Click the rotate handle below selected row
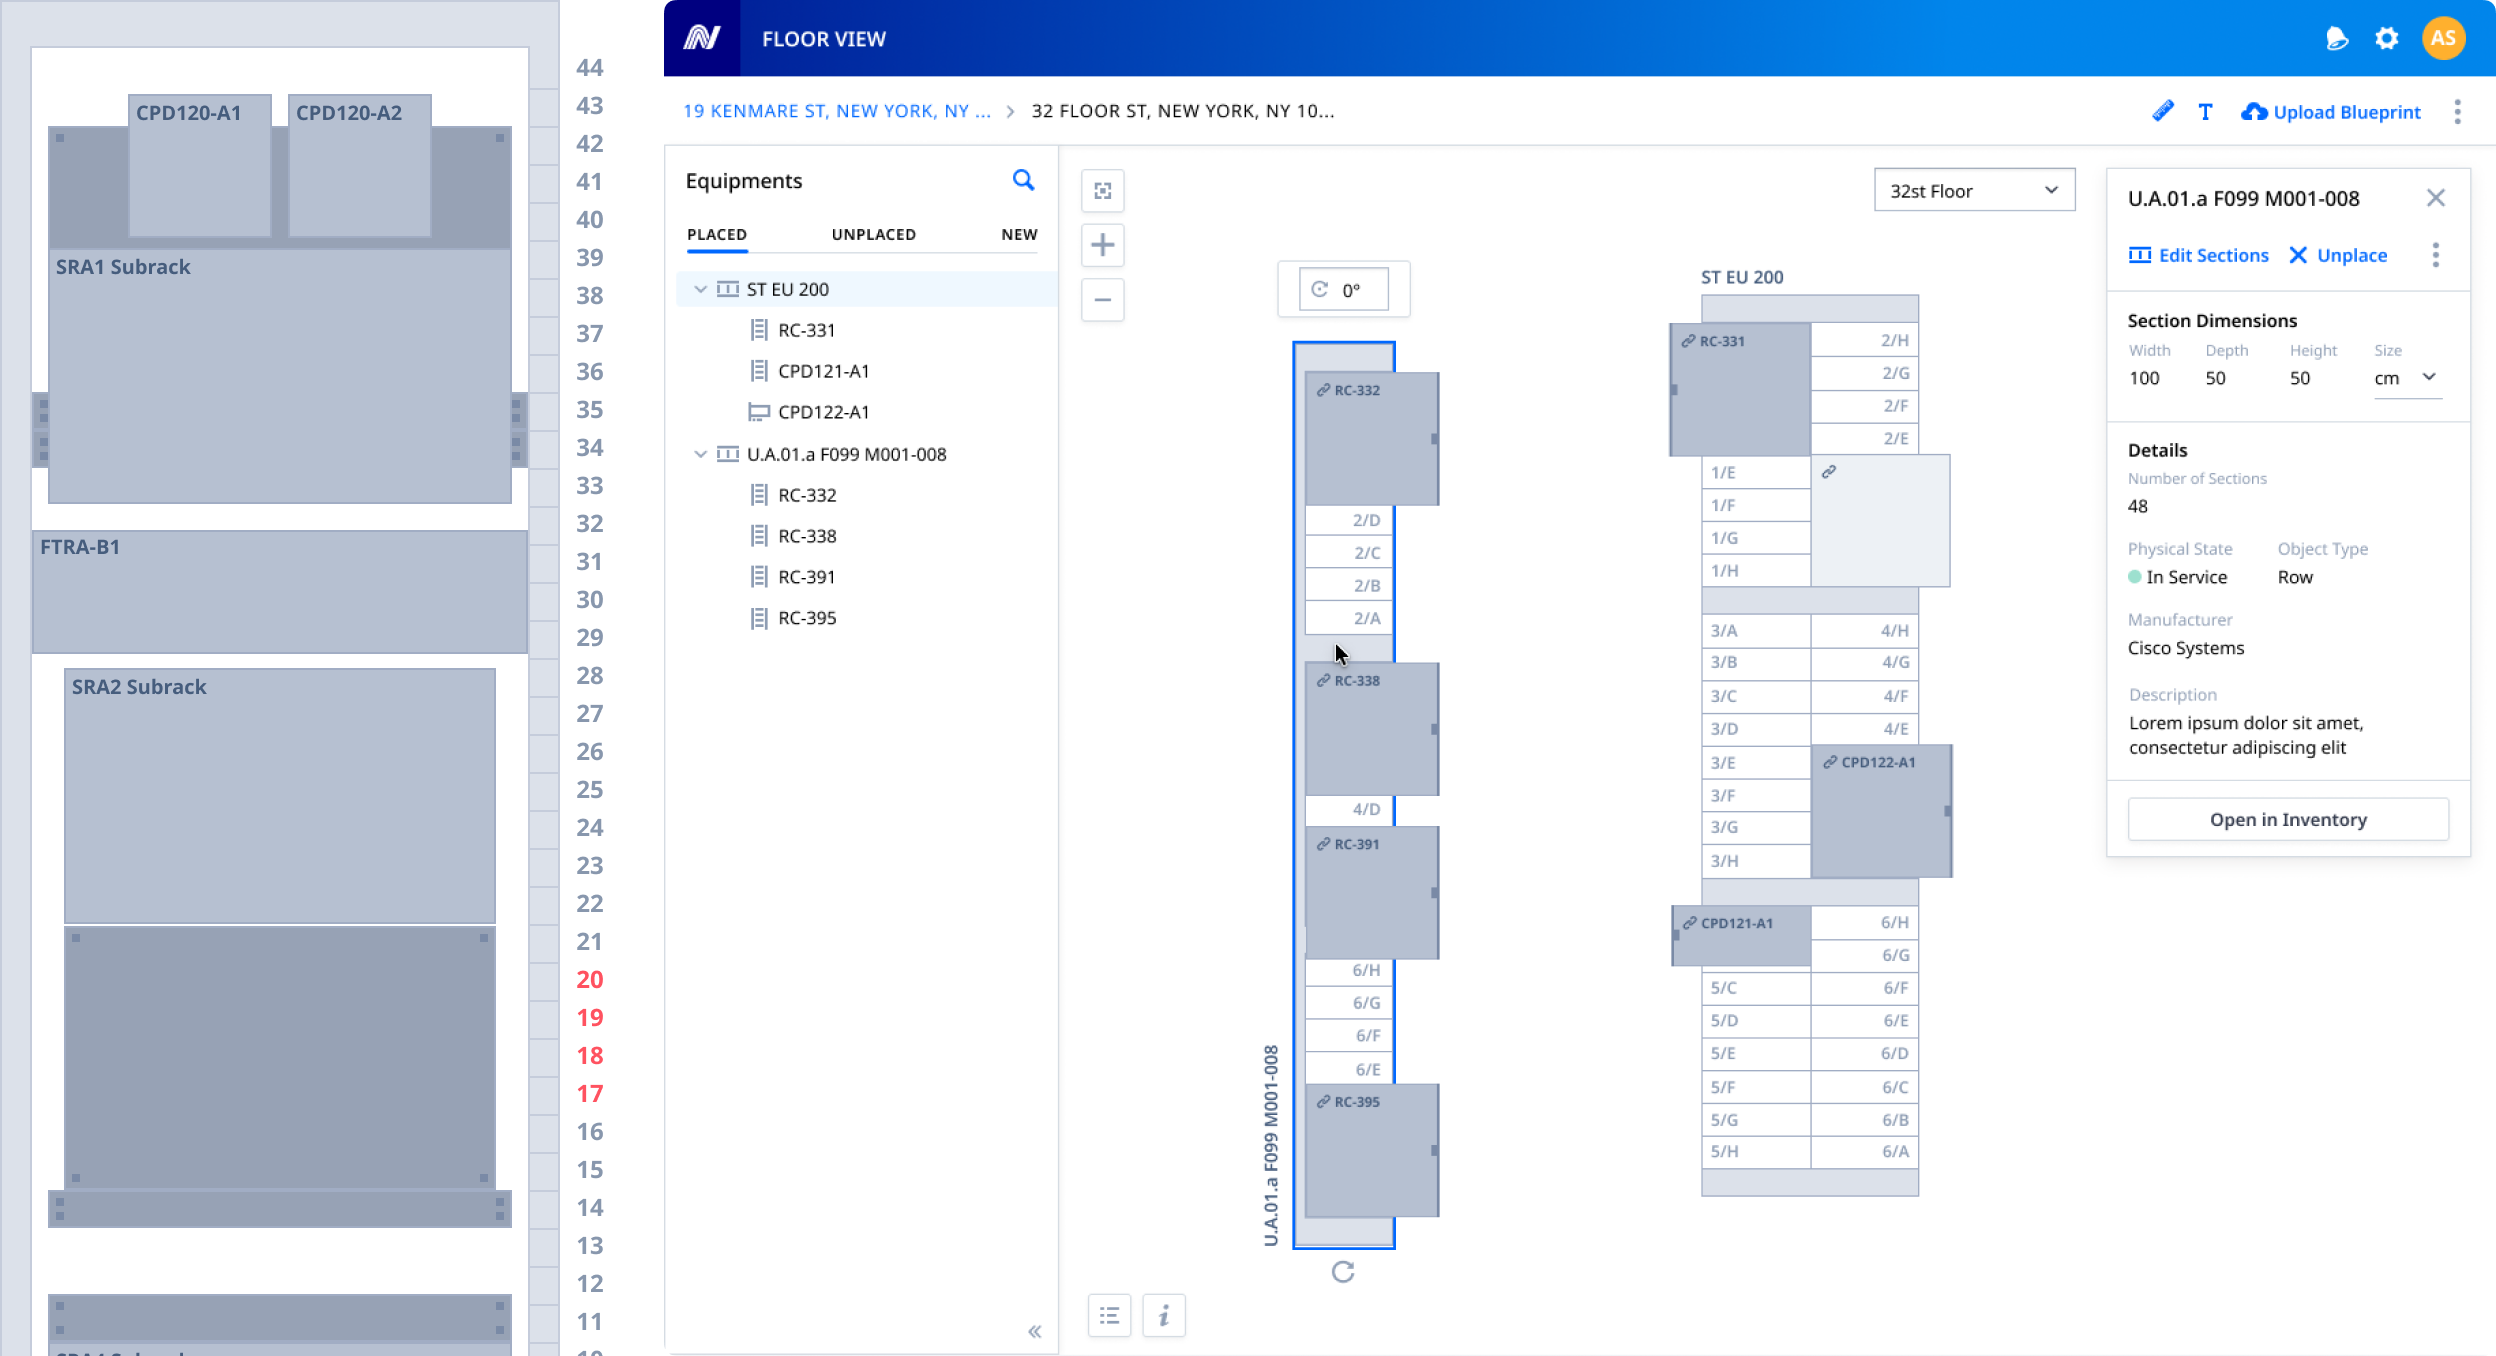The height and width of the screenshot is (1356, 2496). [x=1343, y=1271]
